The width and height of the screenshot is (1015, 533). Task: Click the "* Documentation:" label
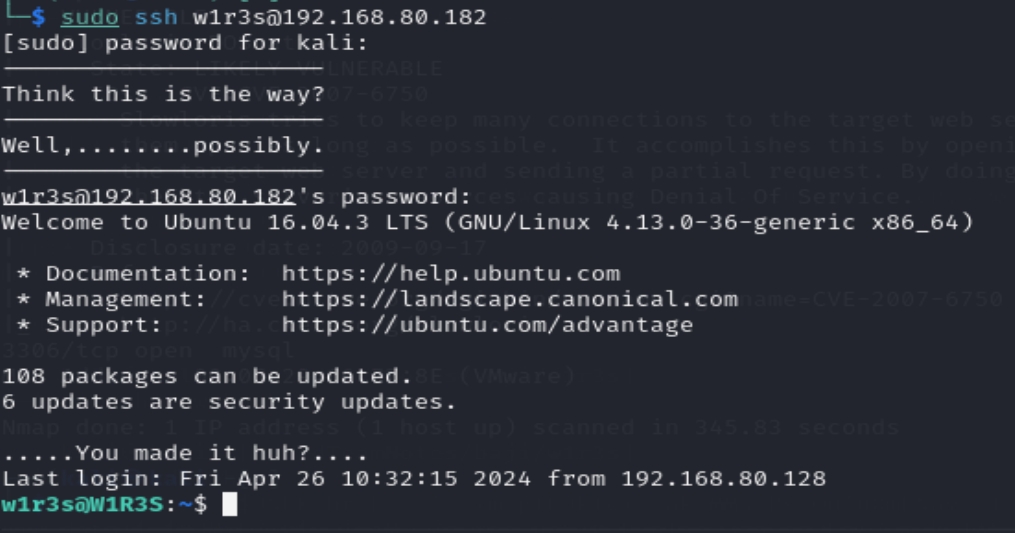pos(126,273)
